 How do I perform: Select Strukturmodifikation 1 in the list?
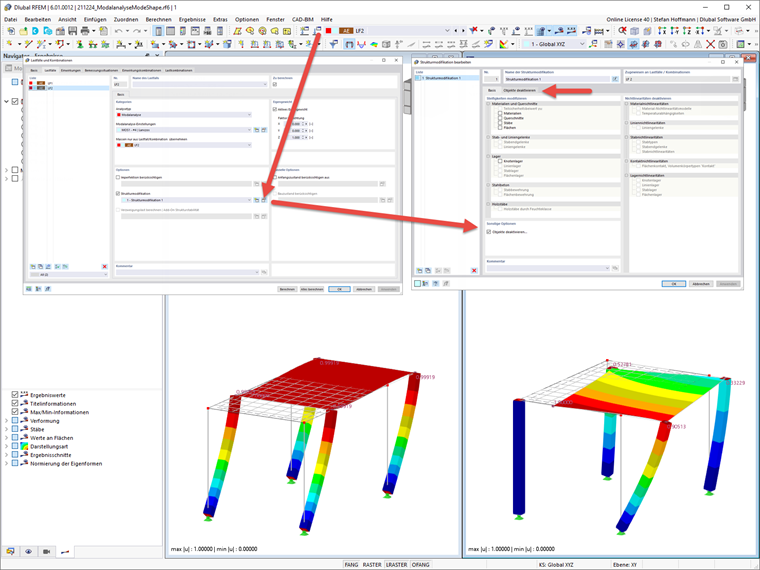[447, 78]
